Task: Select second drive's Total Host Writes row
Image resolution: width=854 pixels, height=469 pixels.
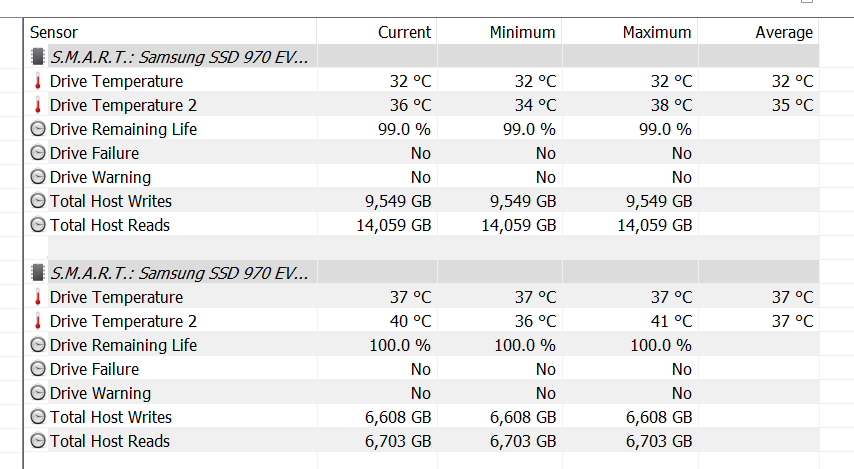Action: coord(422,417)
